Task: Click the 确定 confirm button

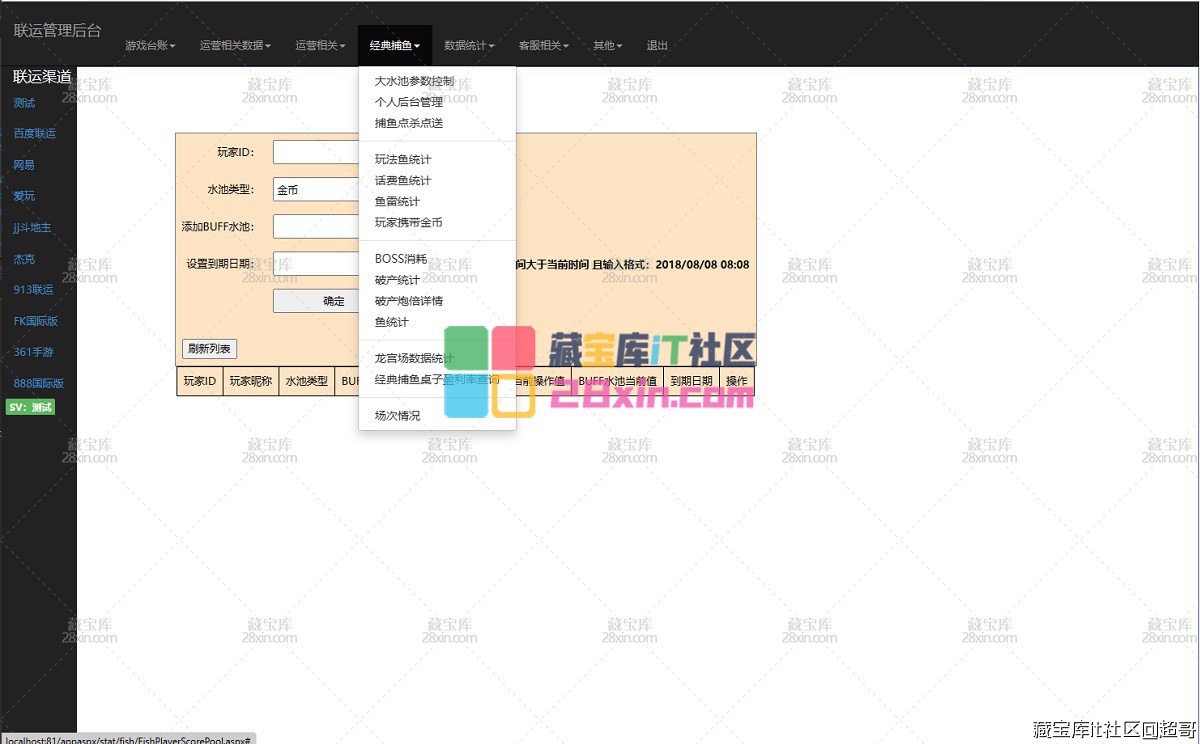Action: [x=316, y=301]
